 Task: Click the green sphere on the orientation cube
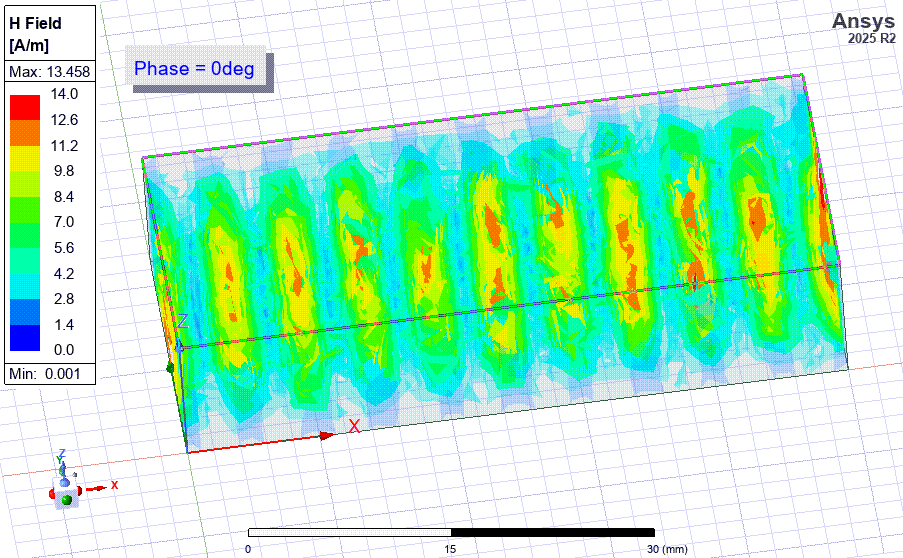click(x=67, y=499)
